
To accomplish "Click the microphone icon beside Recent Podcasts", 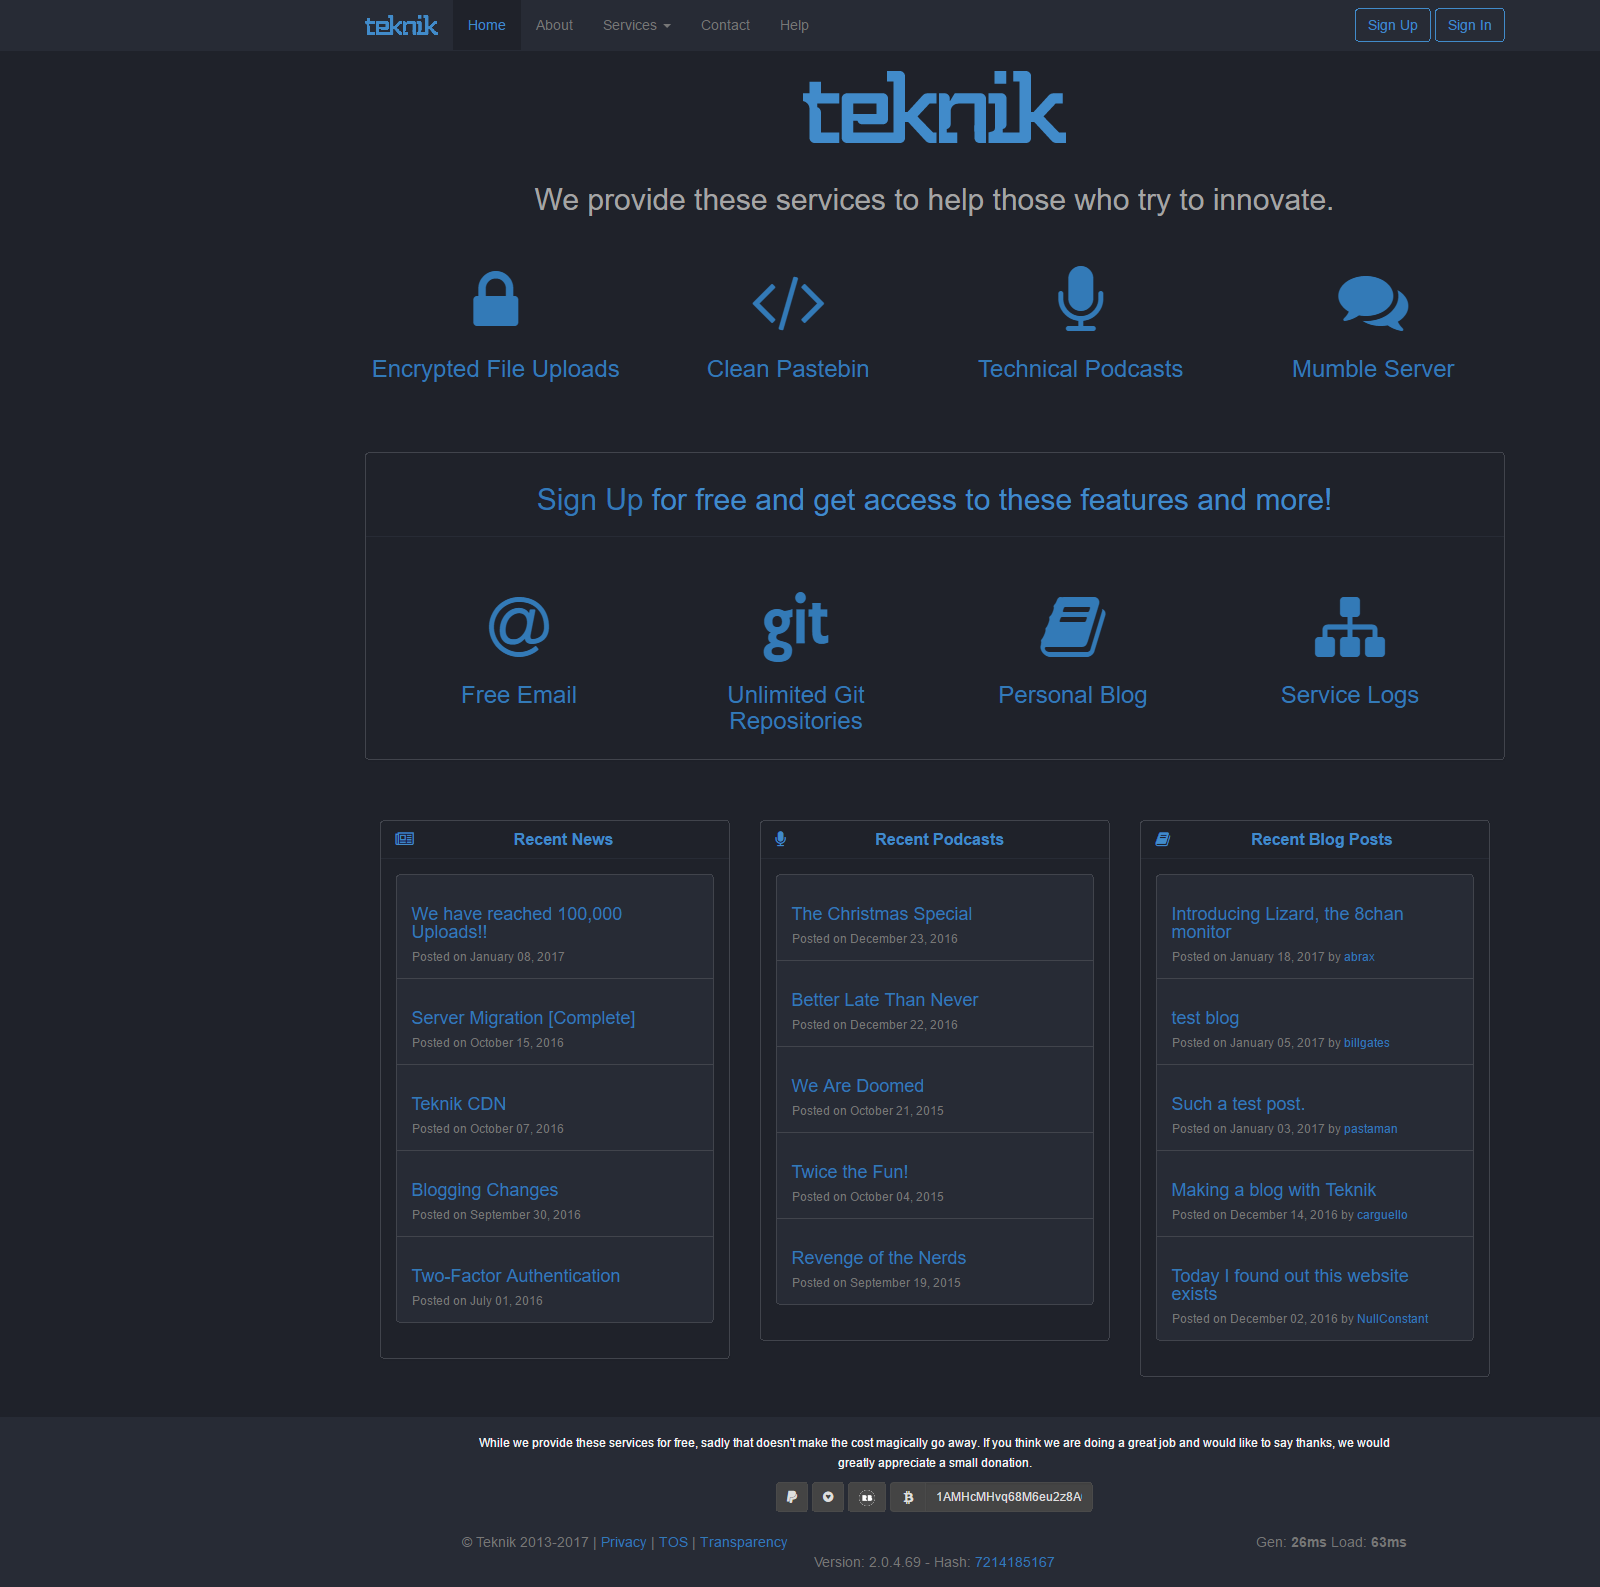I will (781, 839).
